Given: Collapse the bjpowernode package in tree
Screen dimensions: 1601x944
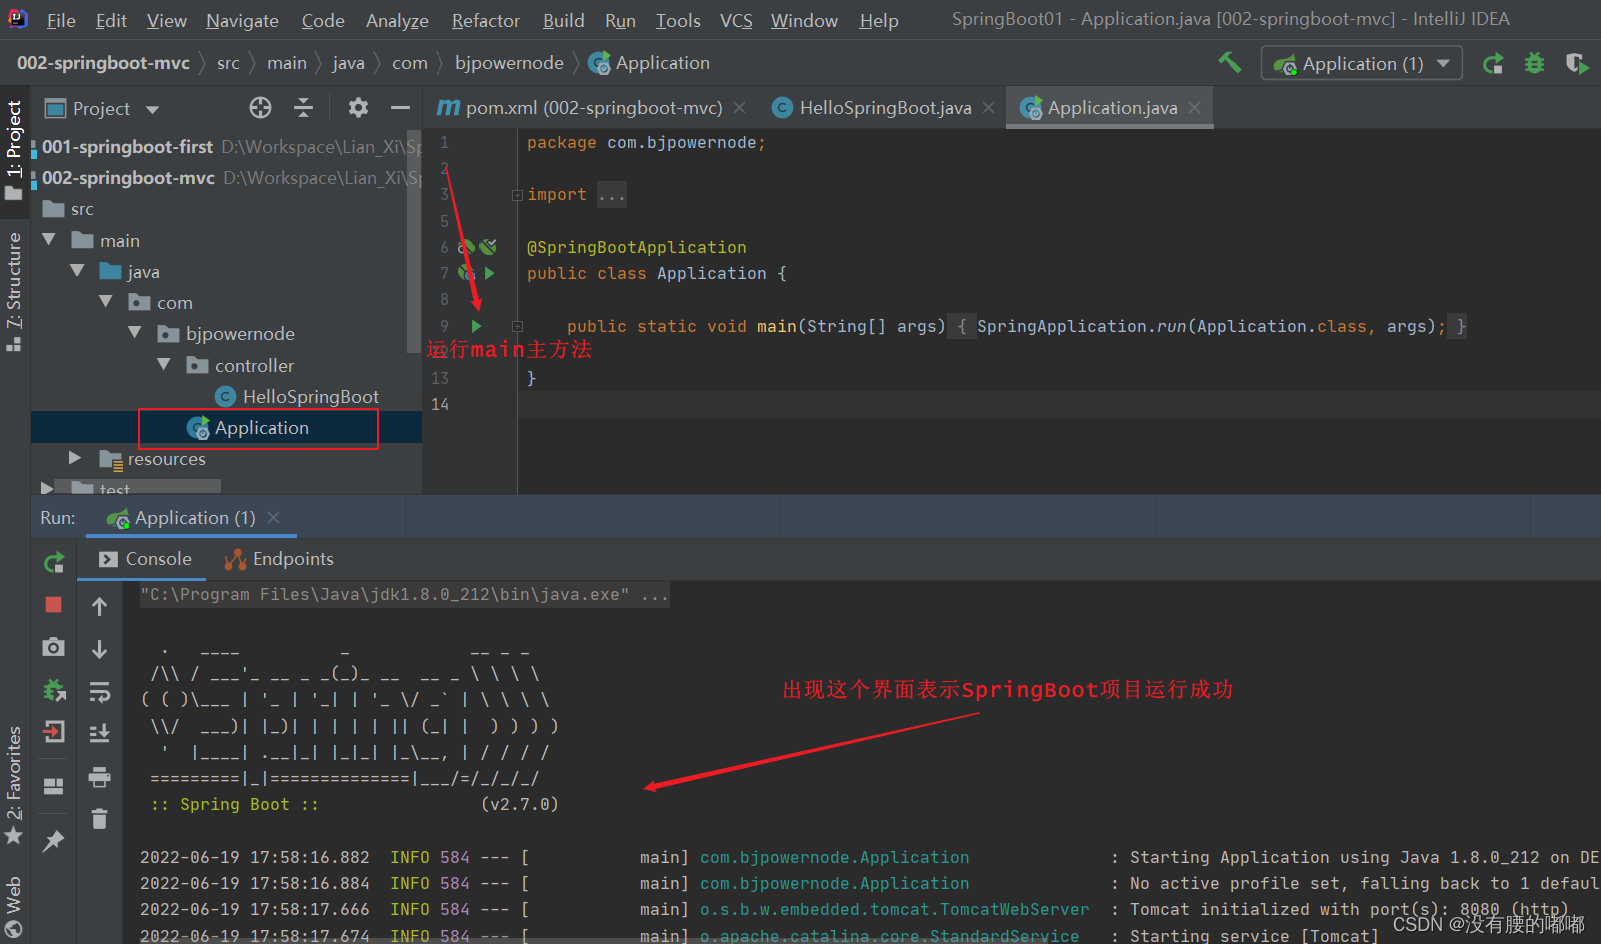Looking at the screenshot, I should [135, 333].
